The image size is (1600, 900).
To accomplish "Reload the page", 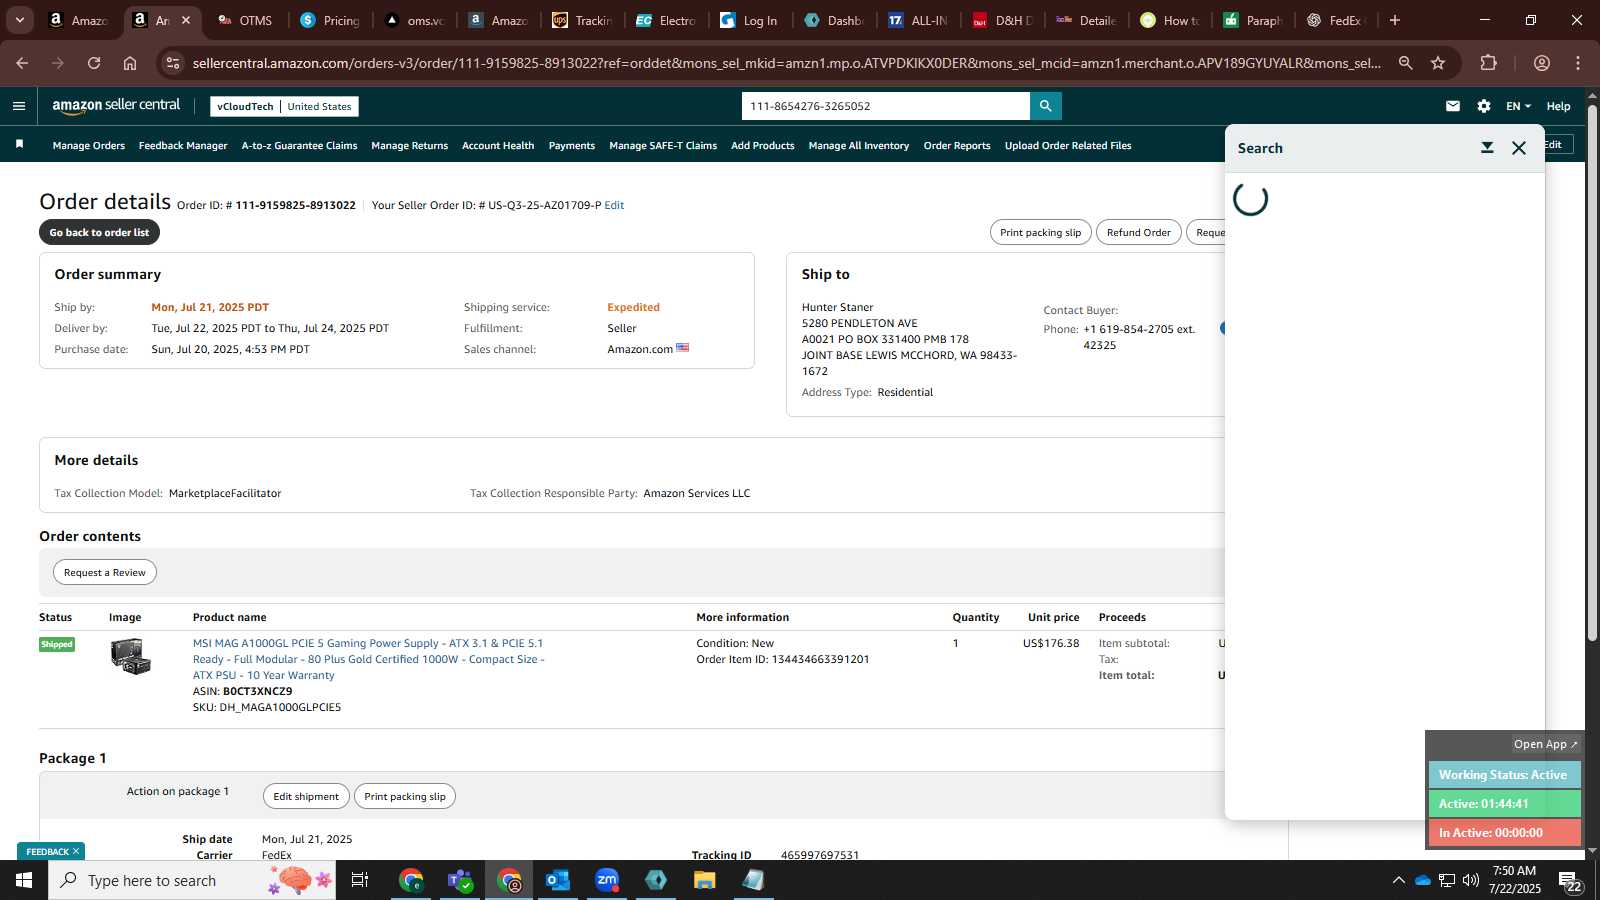I will [x=94, y=63].
